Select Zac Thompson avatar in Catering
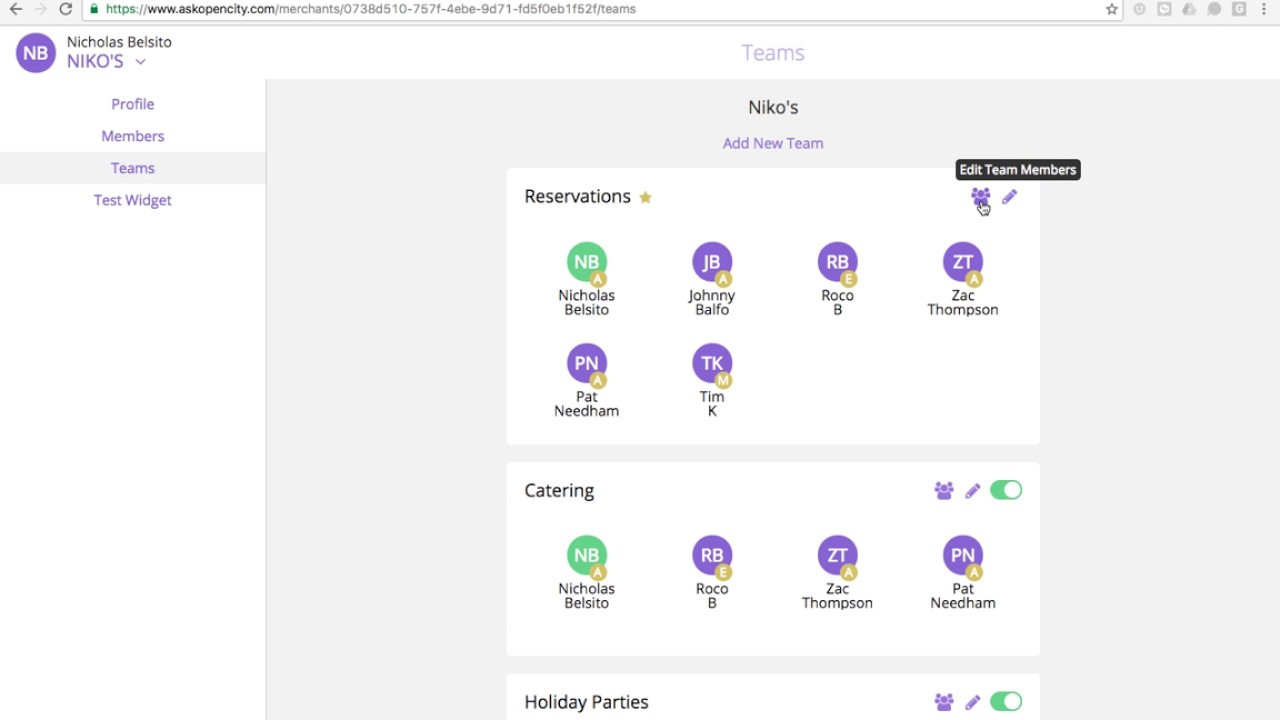Screen dimensions: 1280x720 click(837, 555)
